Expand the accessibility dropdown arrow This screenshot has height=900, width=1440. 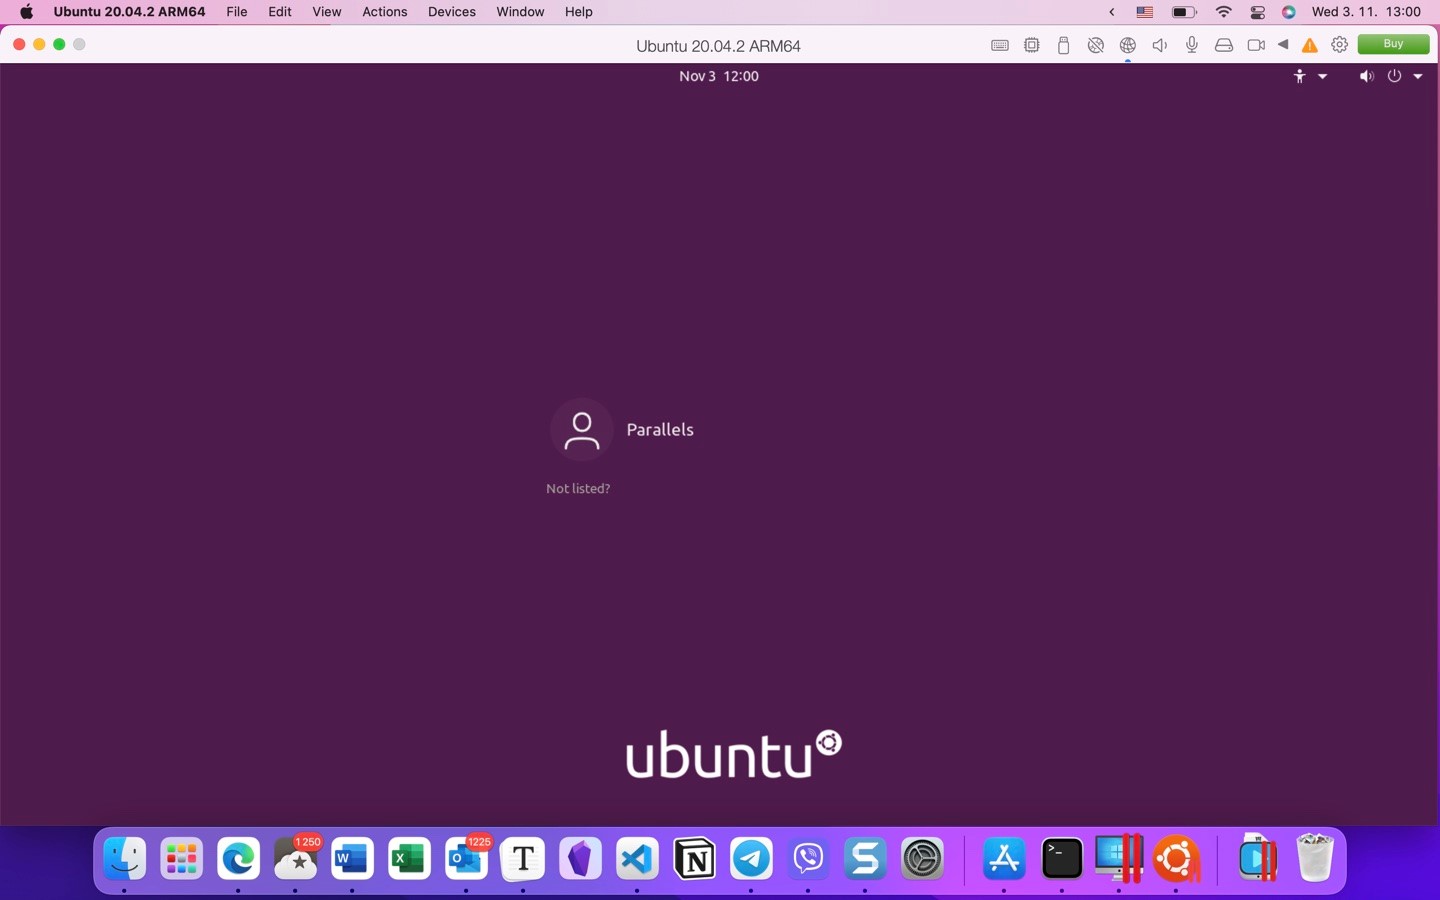click(x=1322, y=76)
